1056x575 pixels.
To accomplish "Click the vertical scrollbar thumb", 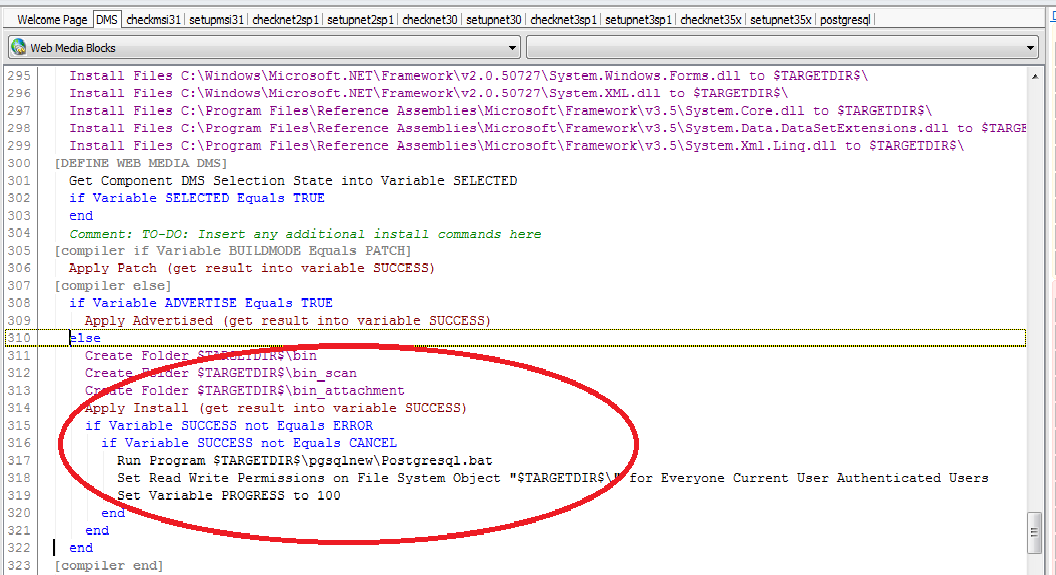I will (x=1034, y=532).
